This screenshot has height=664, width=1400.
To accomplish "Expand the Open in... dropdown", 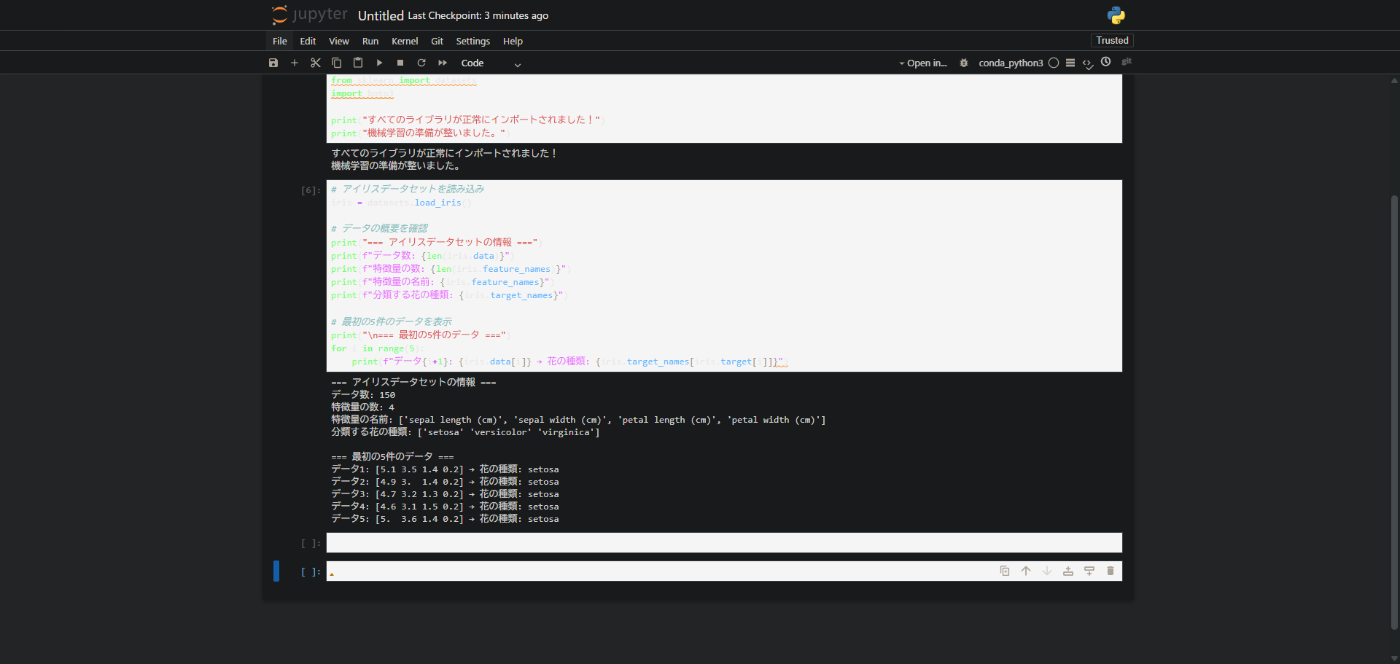I will click(x=922, y=63).
